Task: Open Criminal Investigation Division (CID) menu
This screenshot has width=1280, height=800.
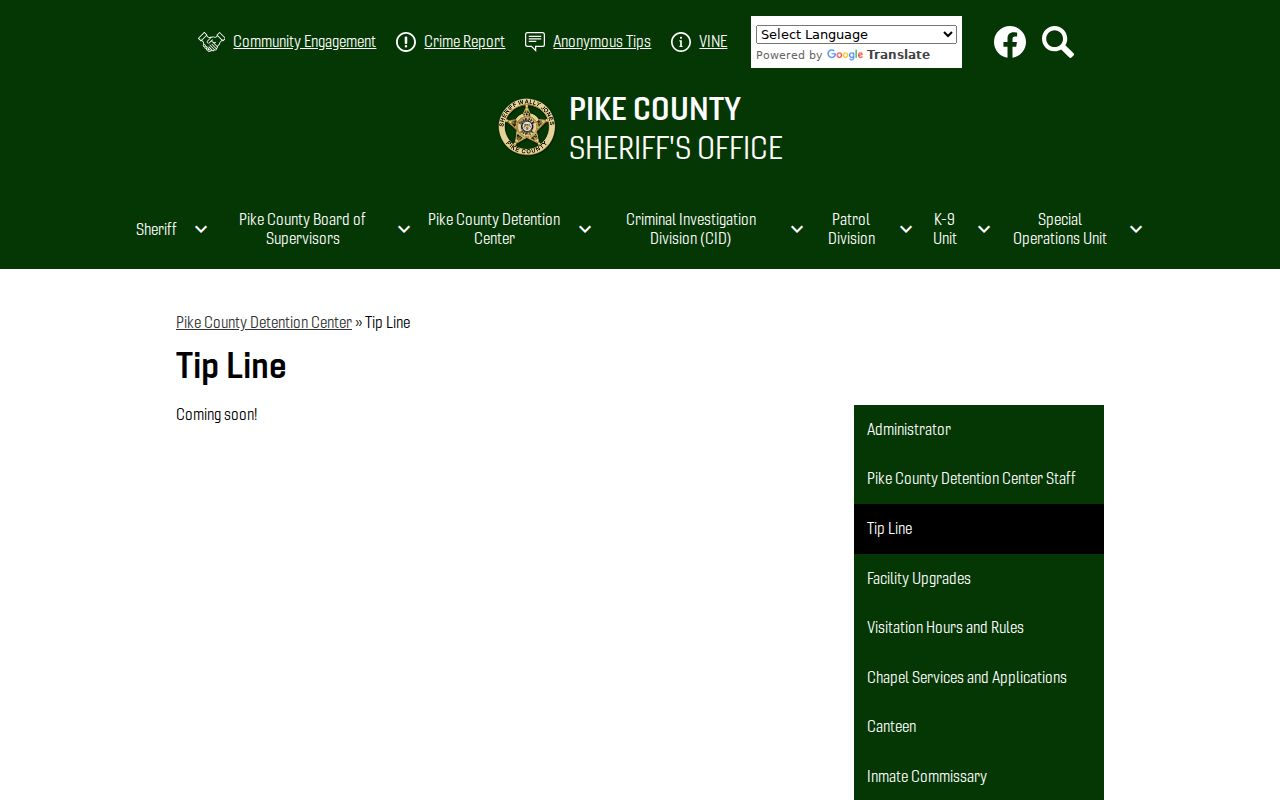Action: coord(691,229)
